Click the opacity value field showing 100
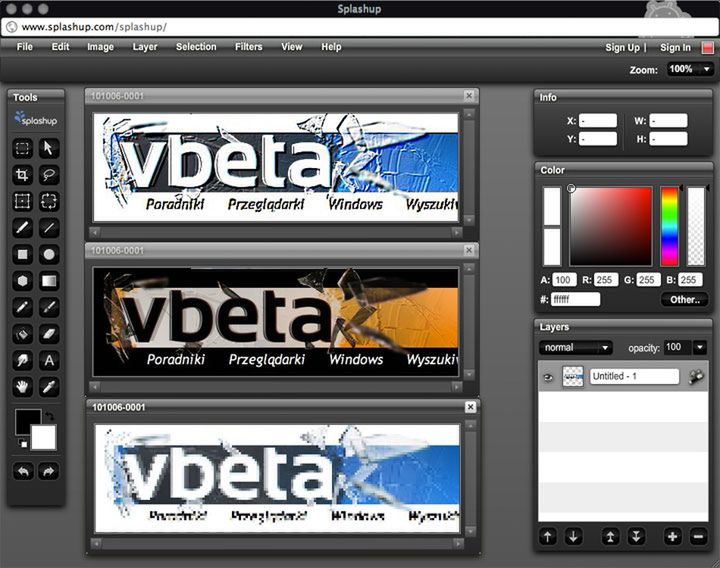 coord(677,348)
